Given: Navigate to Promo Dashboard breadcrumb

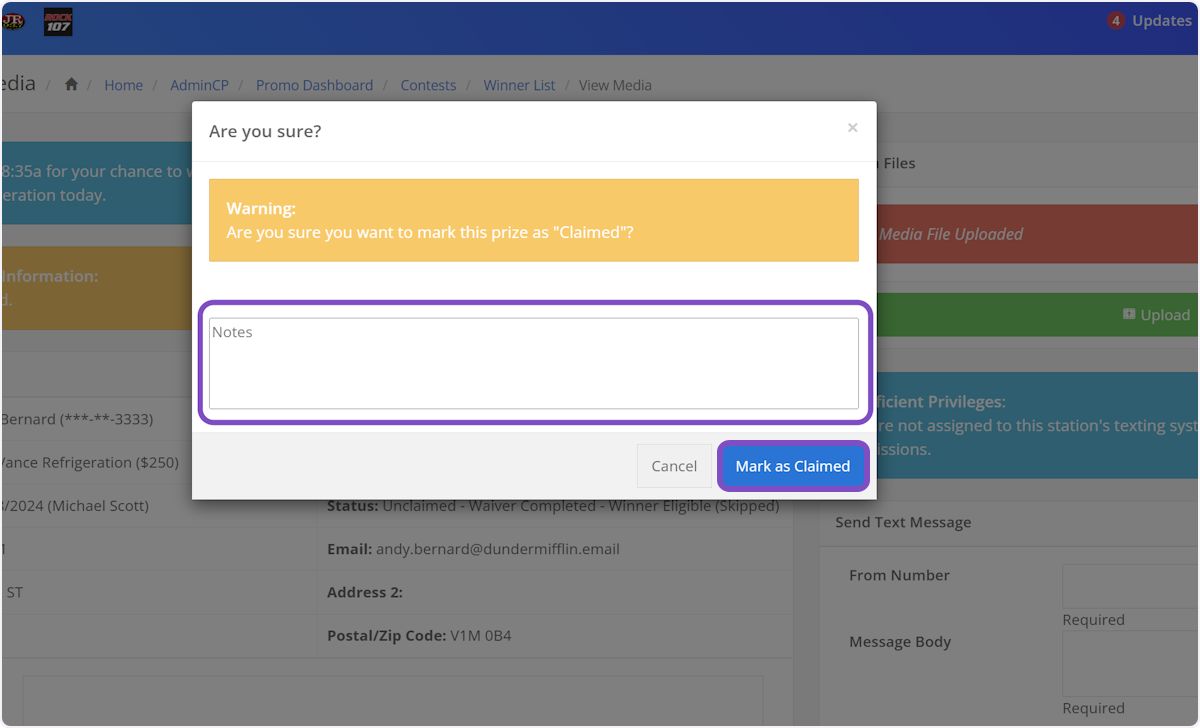Looking at the screenshot, I should point(314,85).
